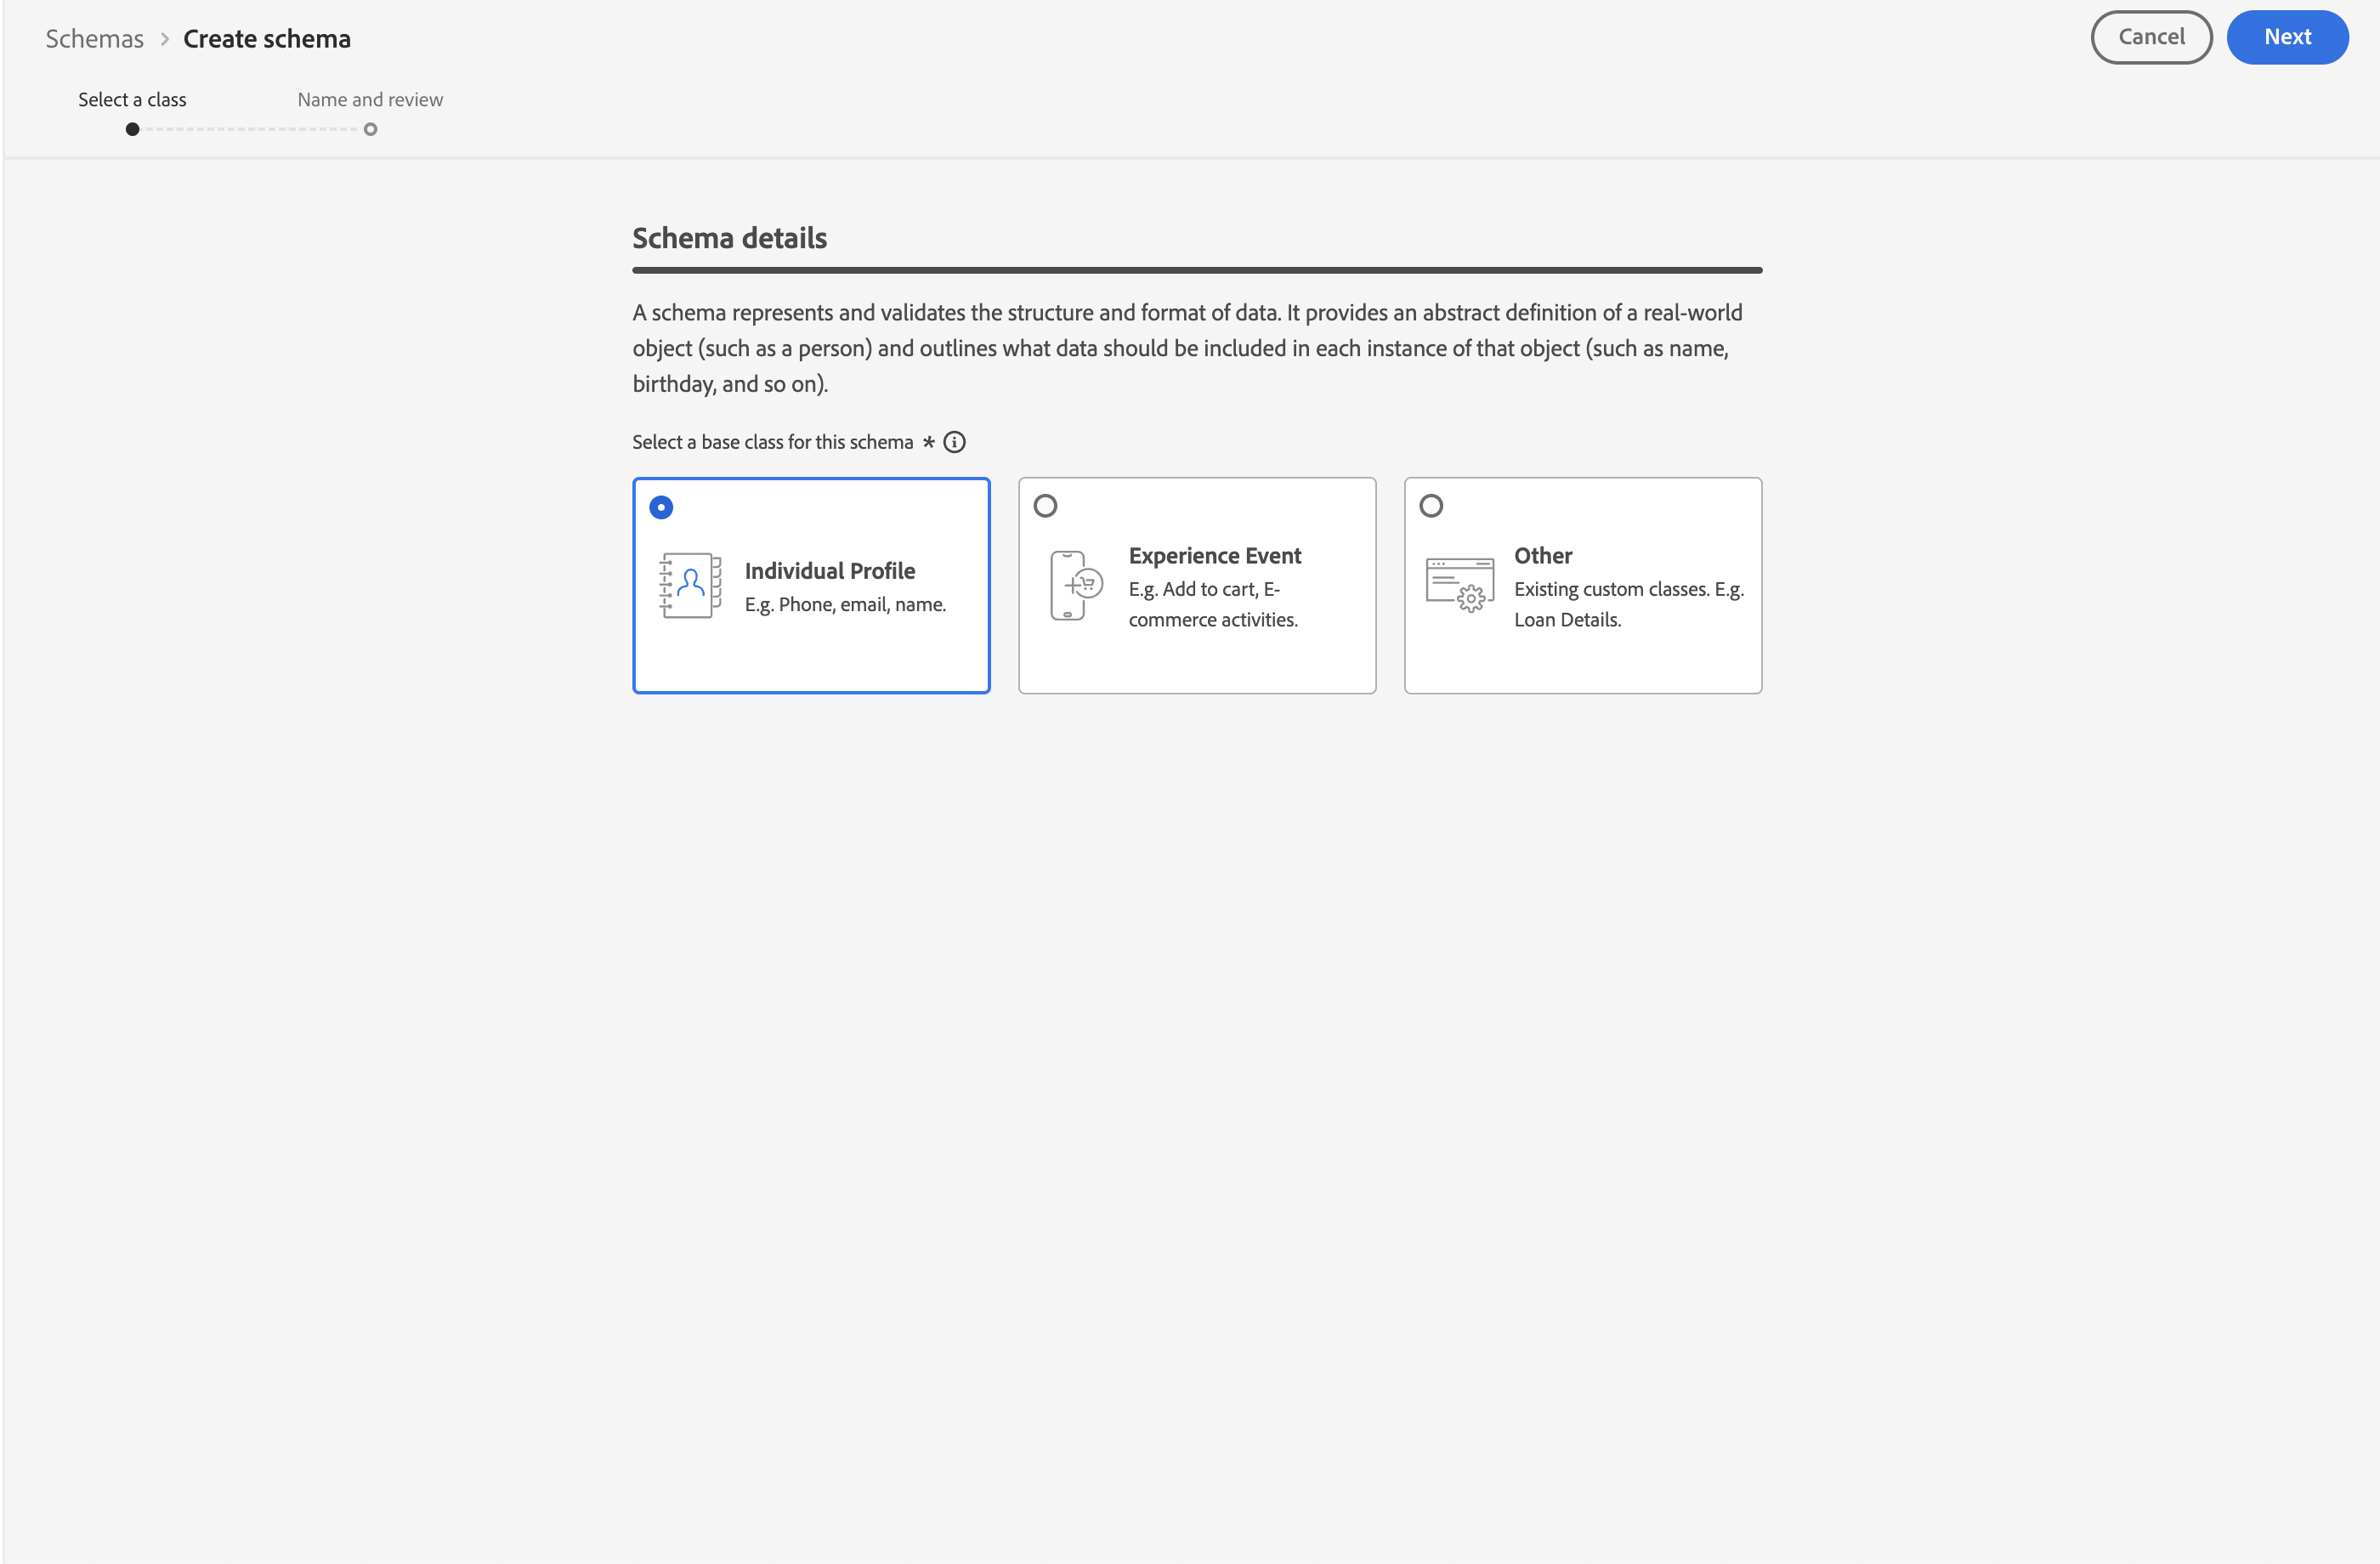Click the Individual Profile contact book icon
The width and height of the screenshot is (2380, 1564).
coord(690,585)
